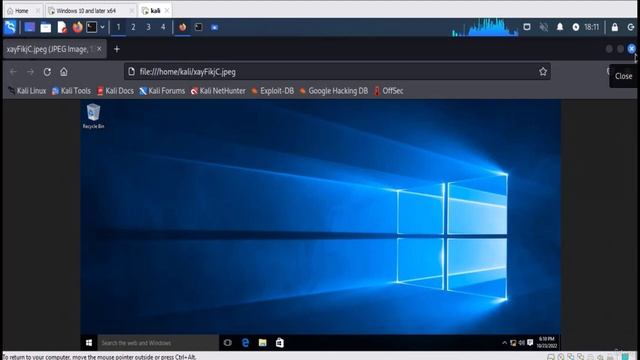Open the Kali Docs bookmark

point(116,91)
